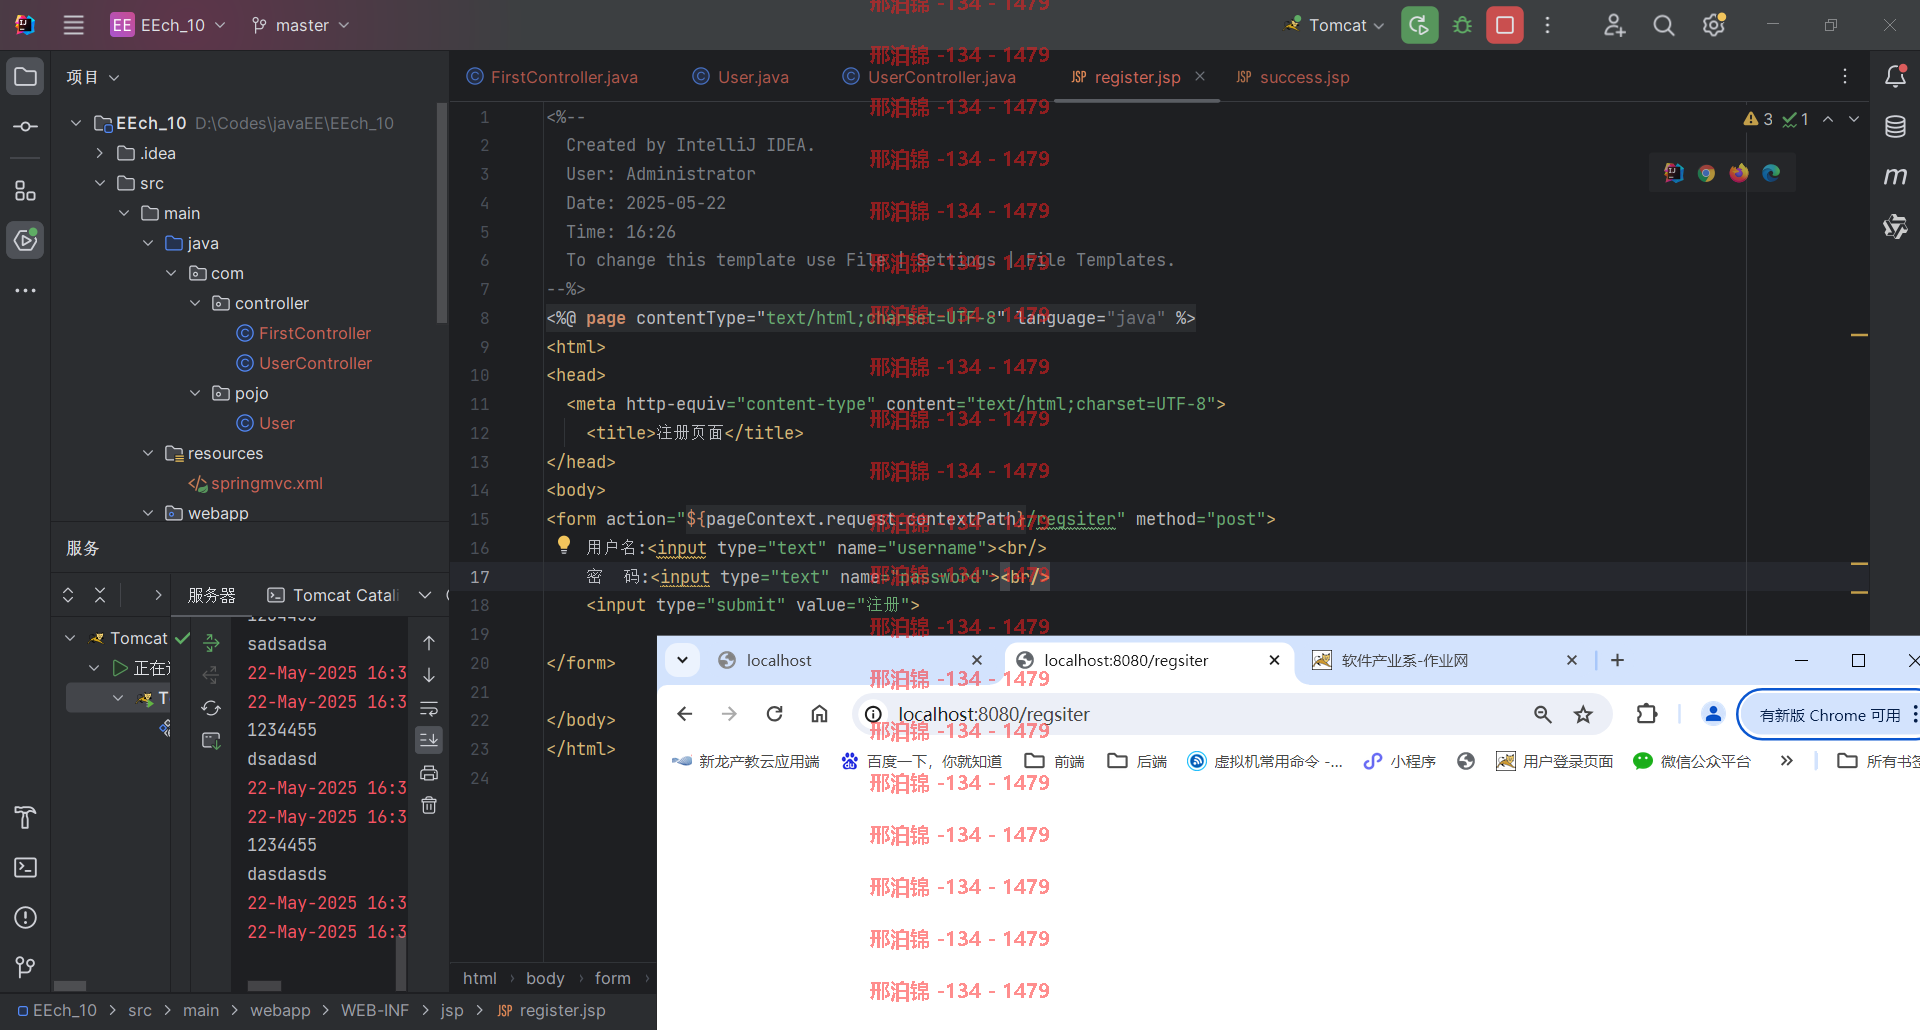Preview page in Edge browser icon

click(x=1771, y=173)
